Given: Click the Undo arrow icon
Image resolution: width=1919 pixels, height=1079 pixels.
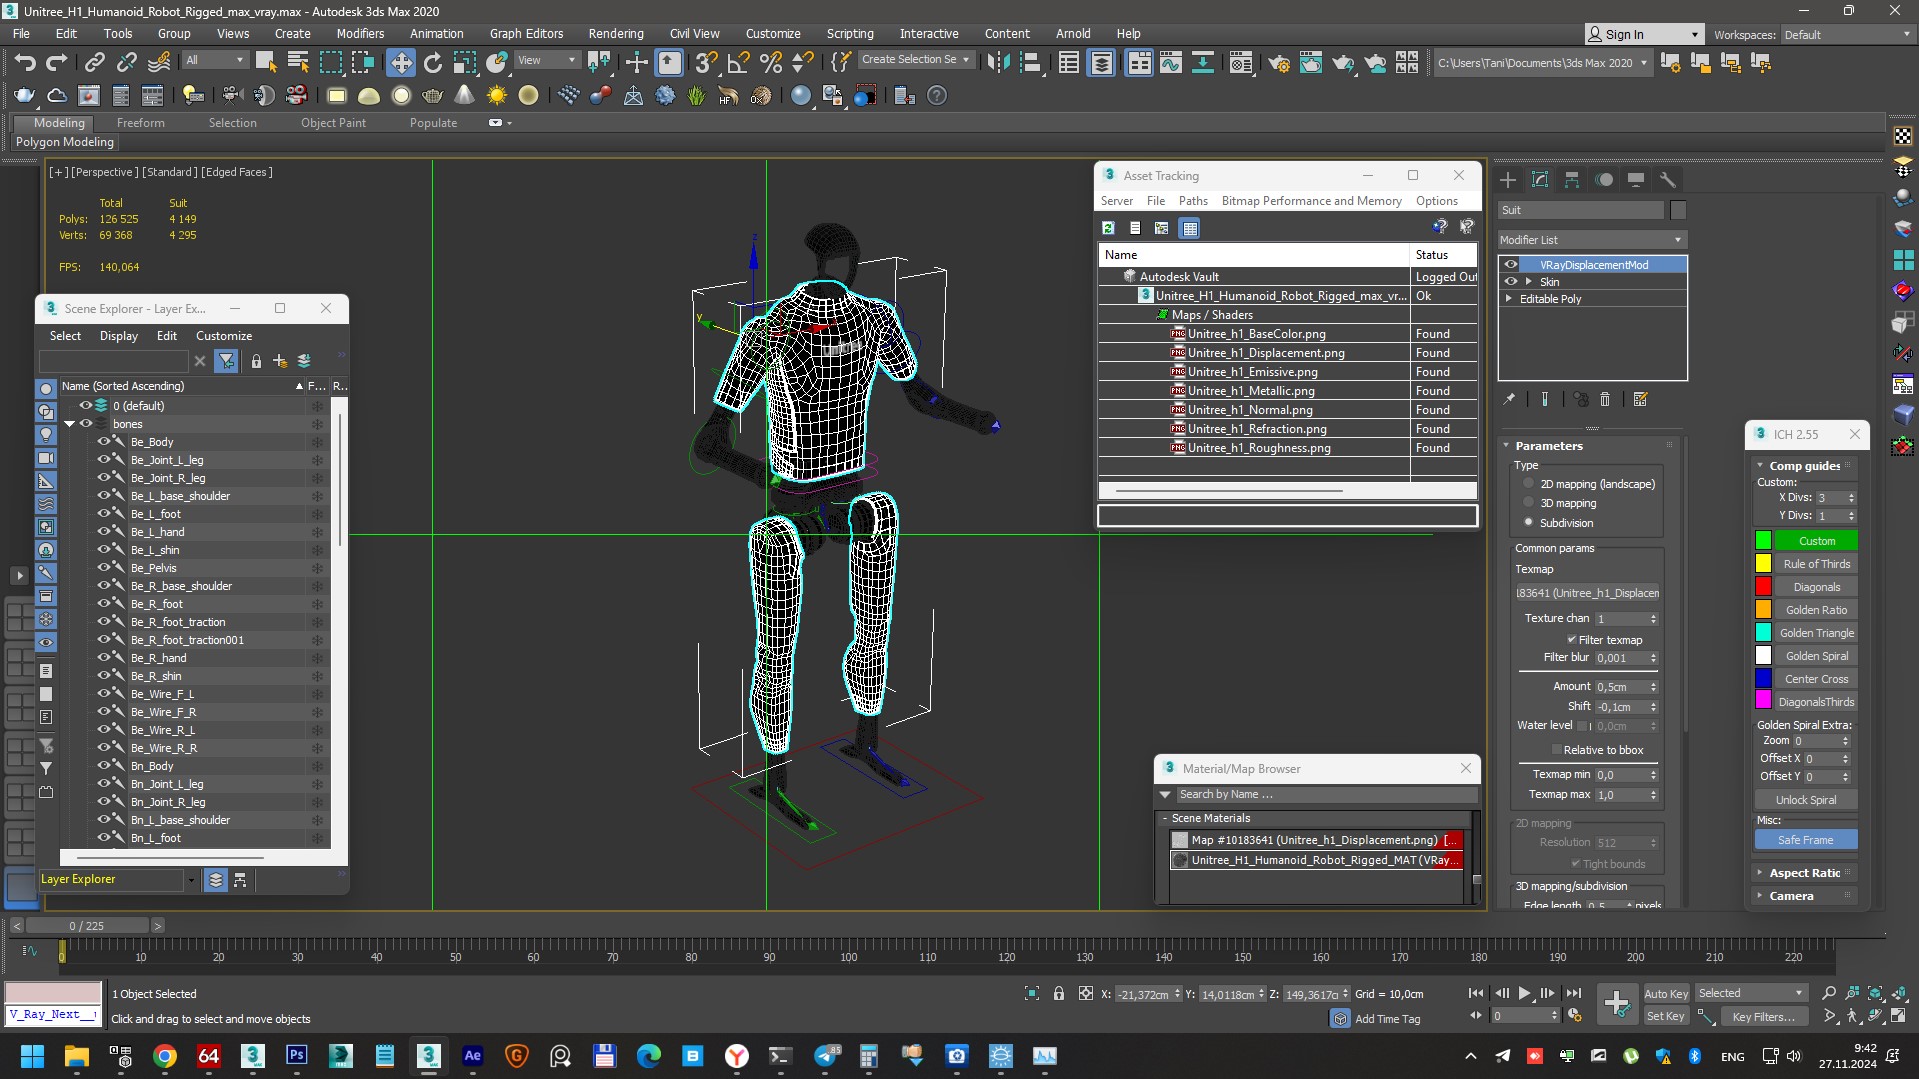Looking at the screenshot, I should (x=24, y=62).
